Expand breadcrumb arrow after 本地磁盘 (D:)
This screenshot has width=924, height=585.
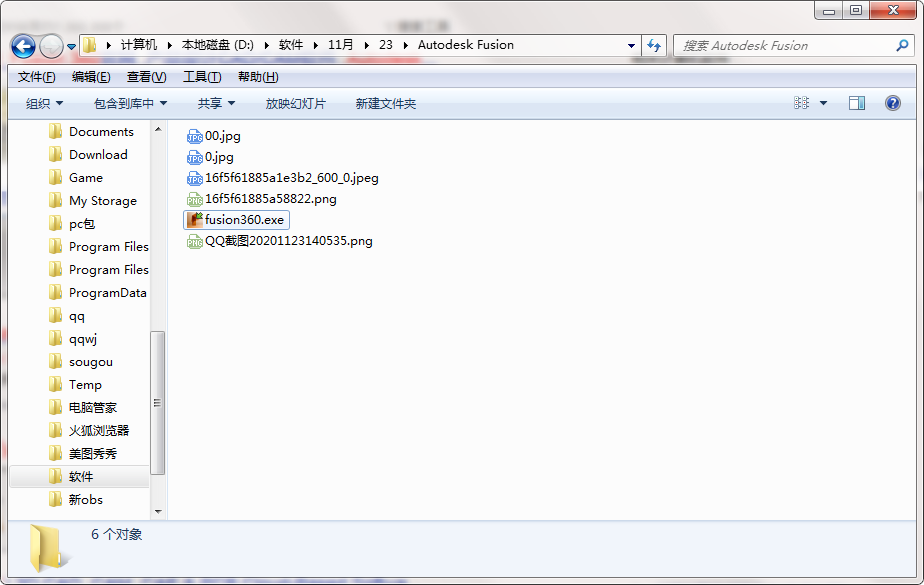266,45
